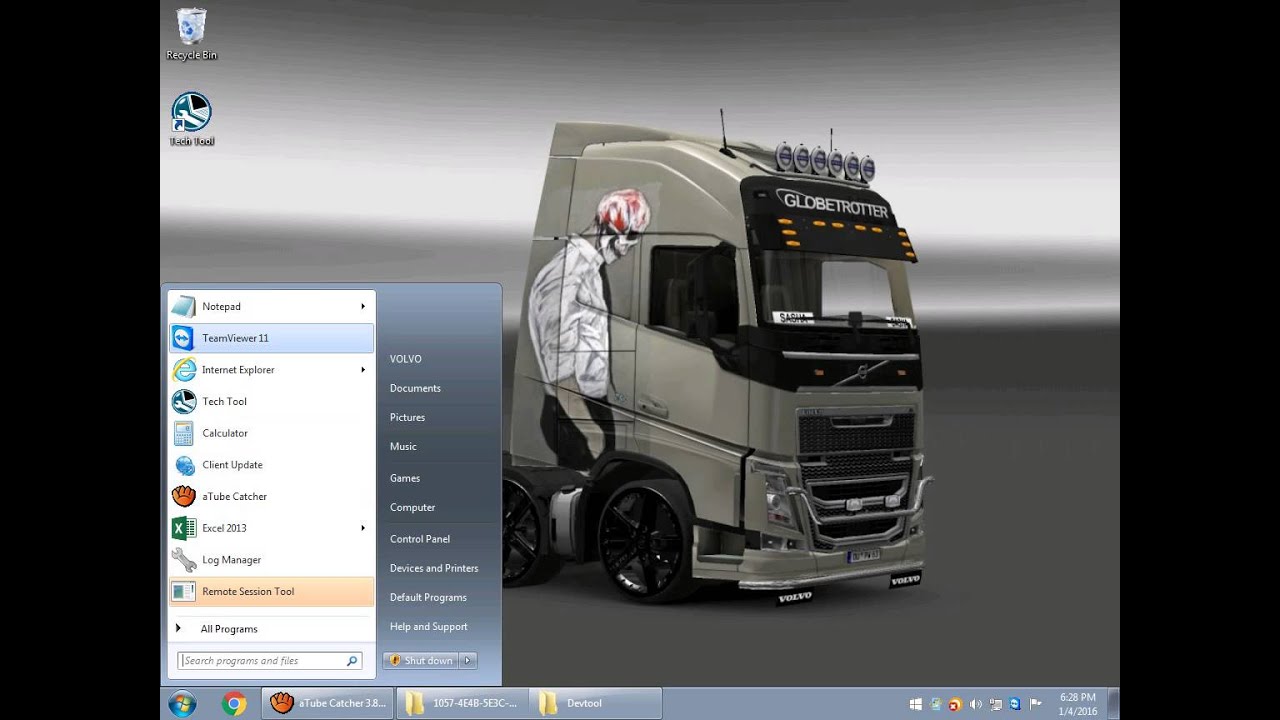
Task: Open Help and Support
Action: (428, 626)
